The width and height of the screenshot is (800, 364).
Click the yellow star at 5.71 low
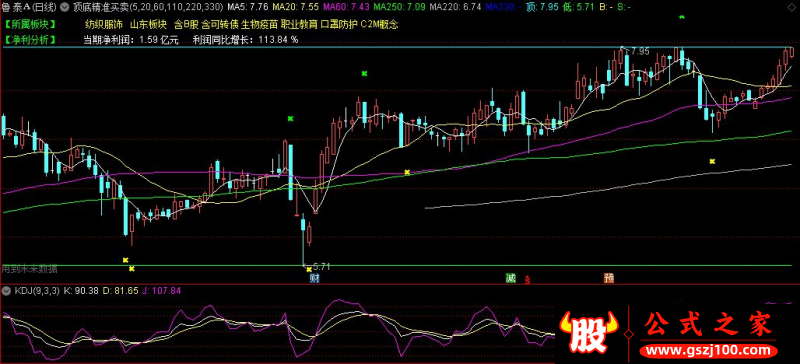(309, 269)
